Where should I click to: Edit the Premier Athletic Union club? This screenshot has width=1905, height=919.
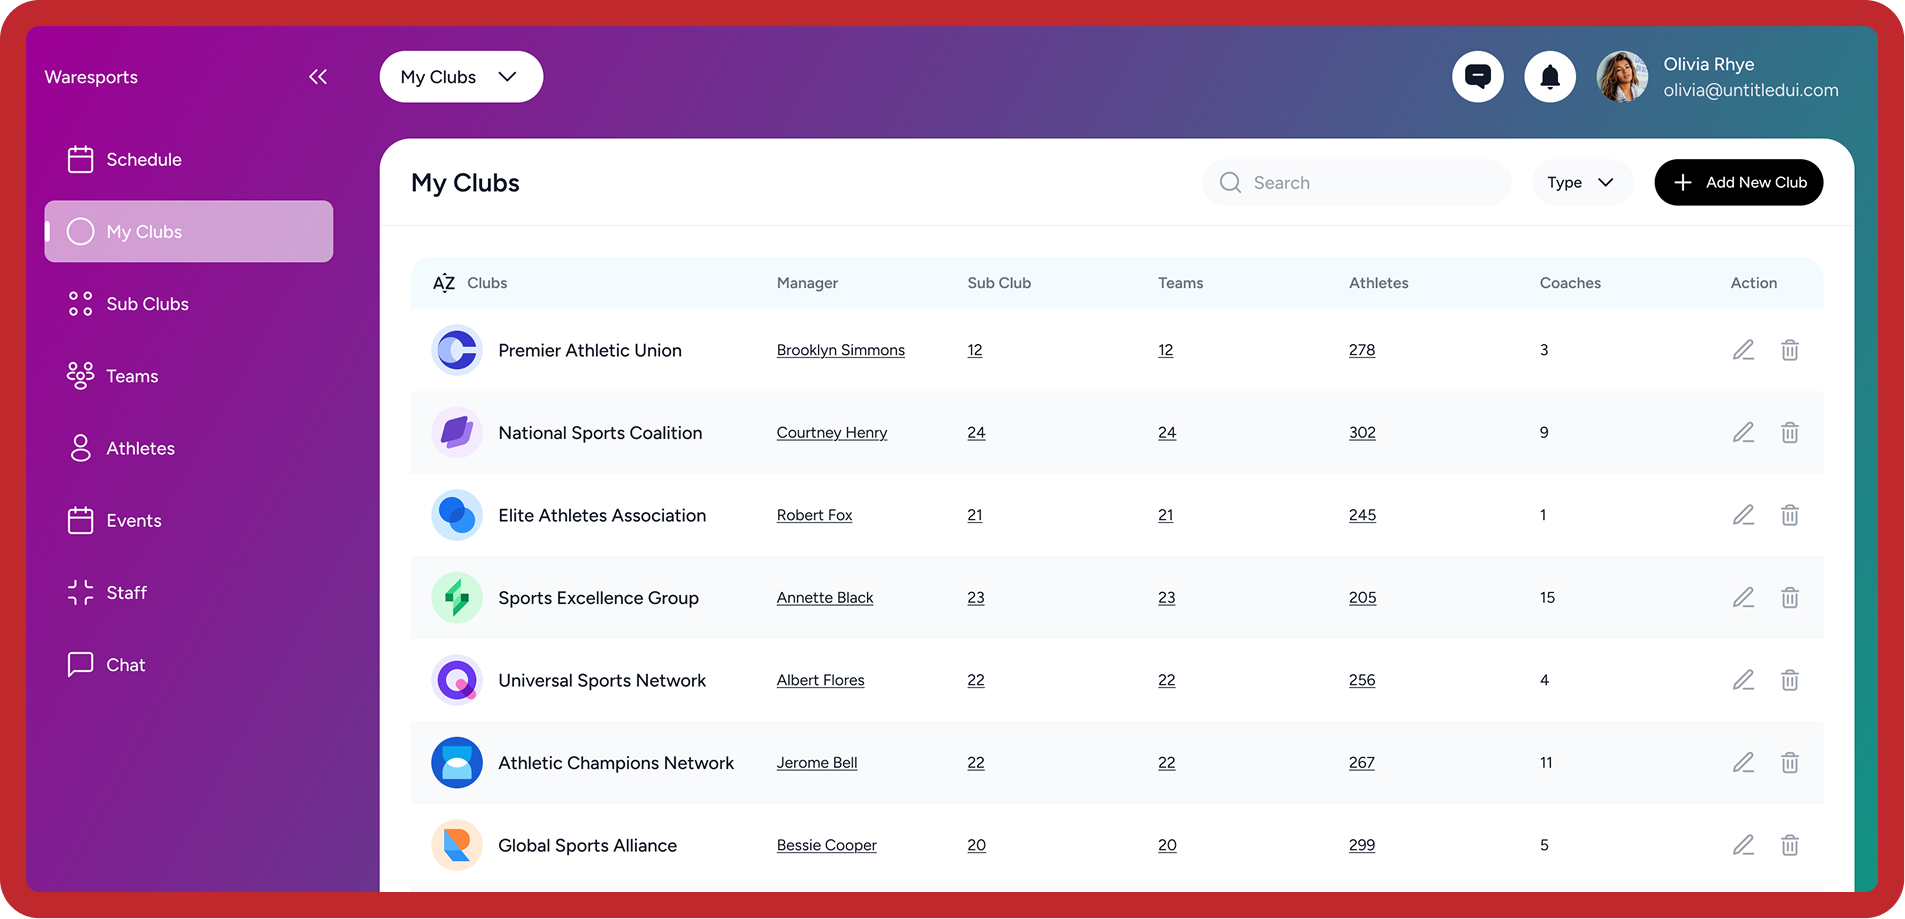tap(1743, 350)
